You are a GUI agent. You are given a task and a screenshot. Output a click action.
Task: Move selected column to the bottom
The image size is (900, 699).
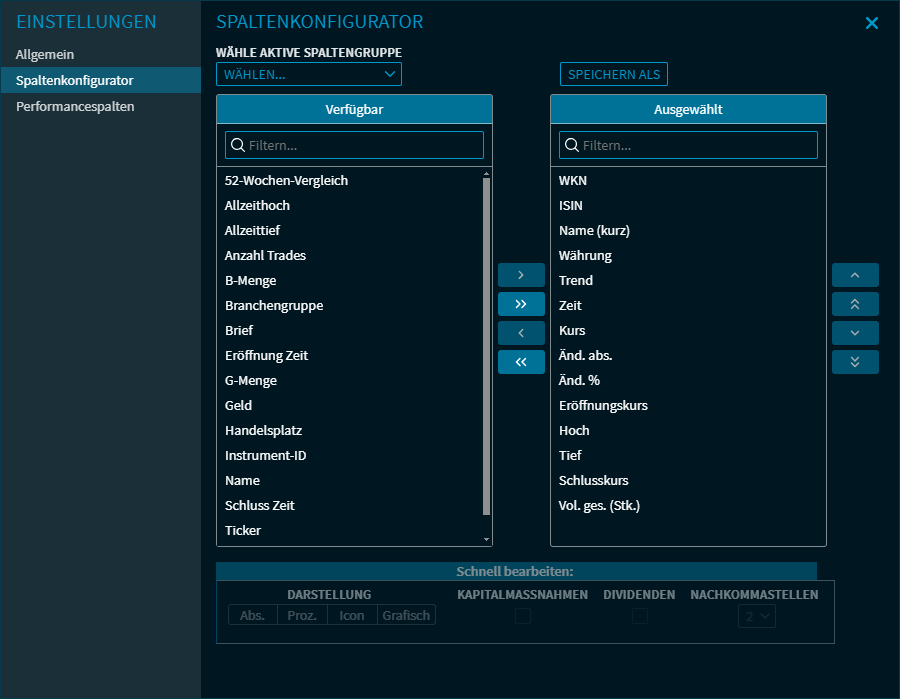[855, 362]
